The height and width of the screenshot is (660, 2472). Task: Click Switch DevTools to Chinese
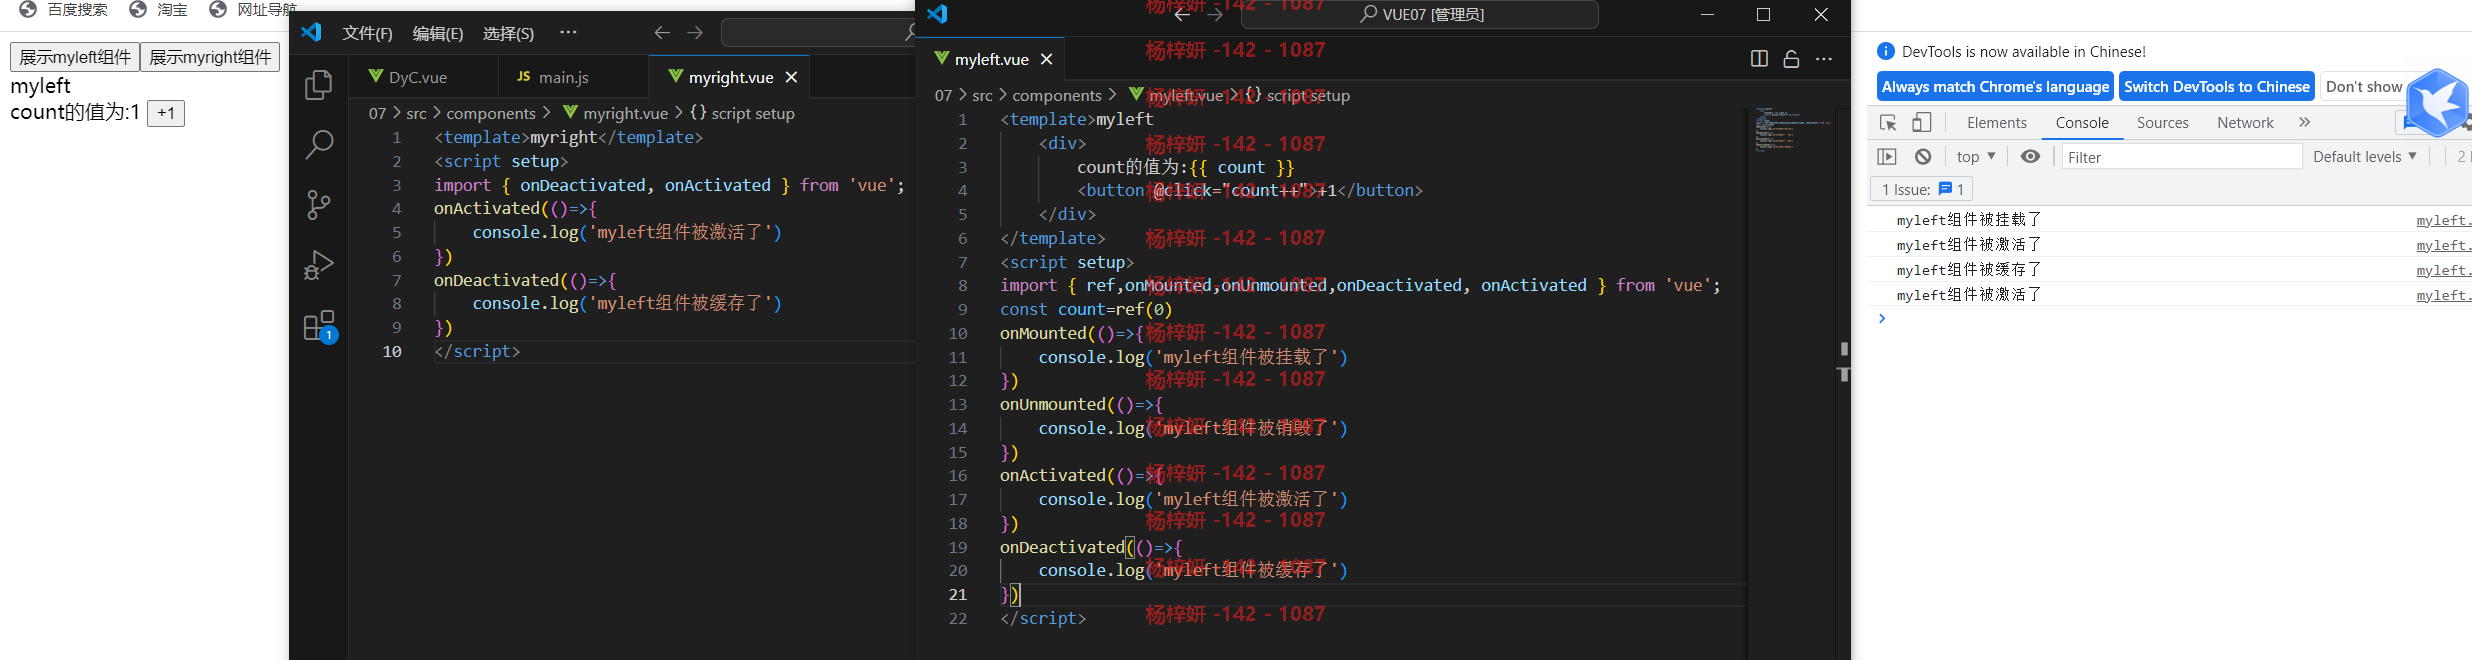[x=2217, y=86]
